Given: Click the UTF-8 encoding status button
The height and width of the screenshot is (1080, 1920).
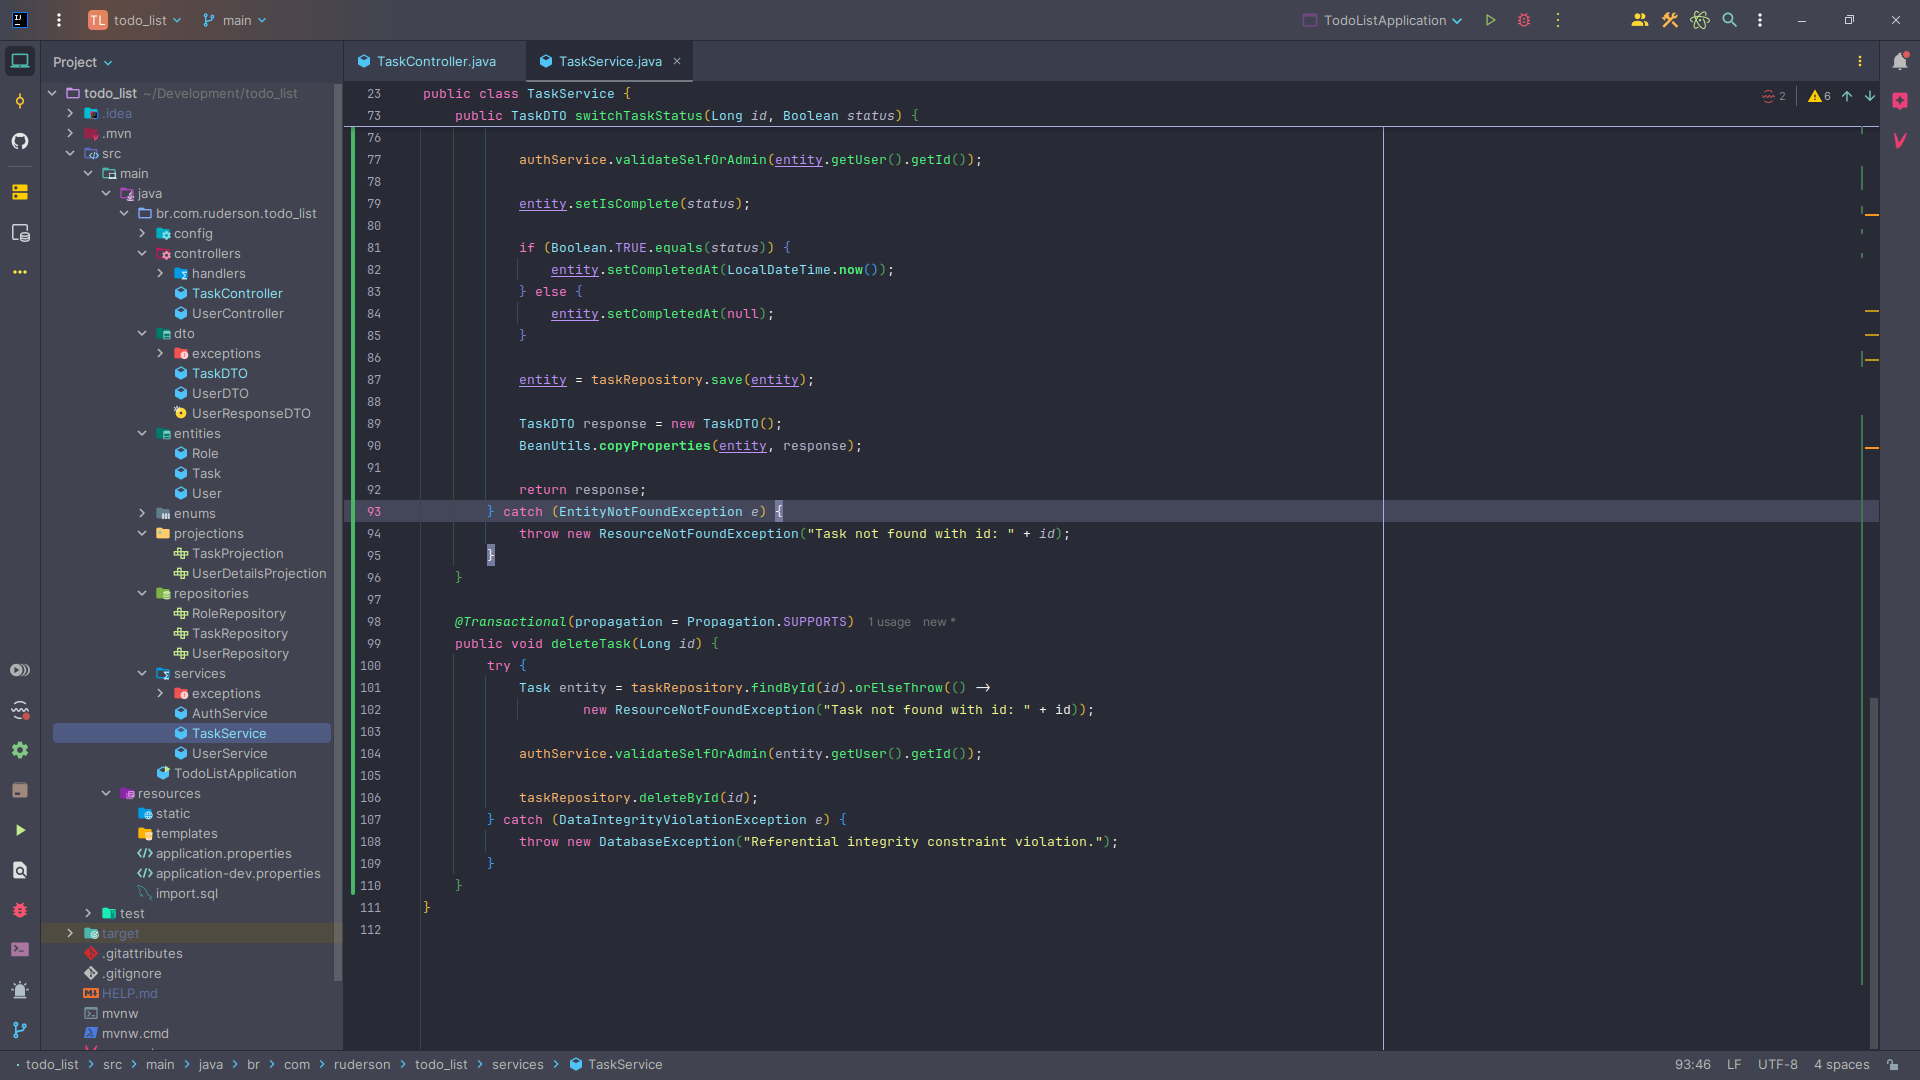Looking at the screenshot, I should tap(1777, 1065).
